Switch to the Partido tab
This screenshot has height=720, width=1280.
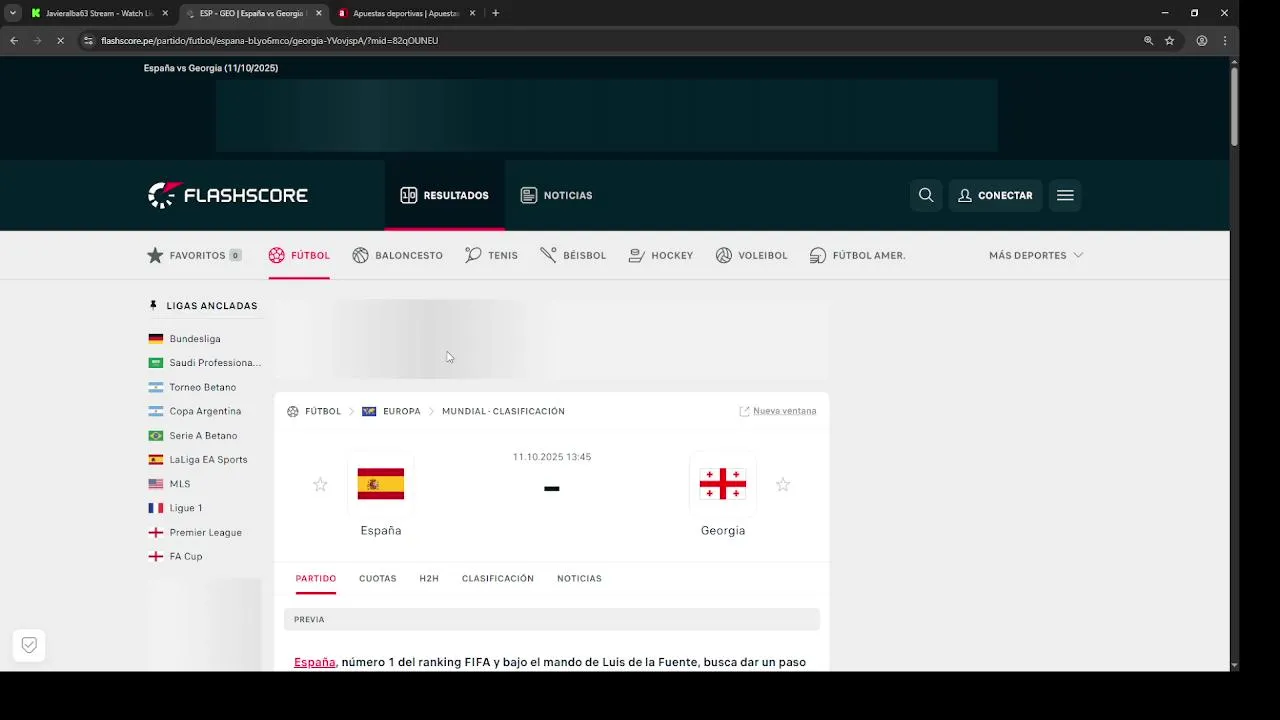click(316, 578)
